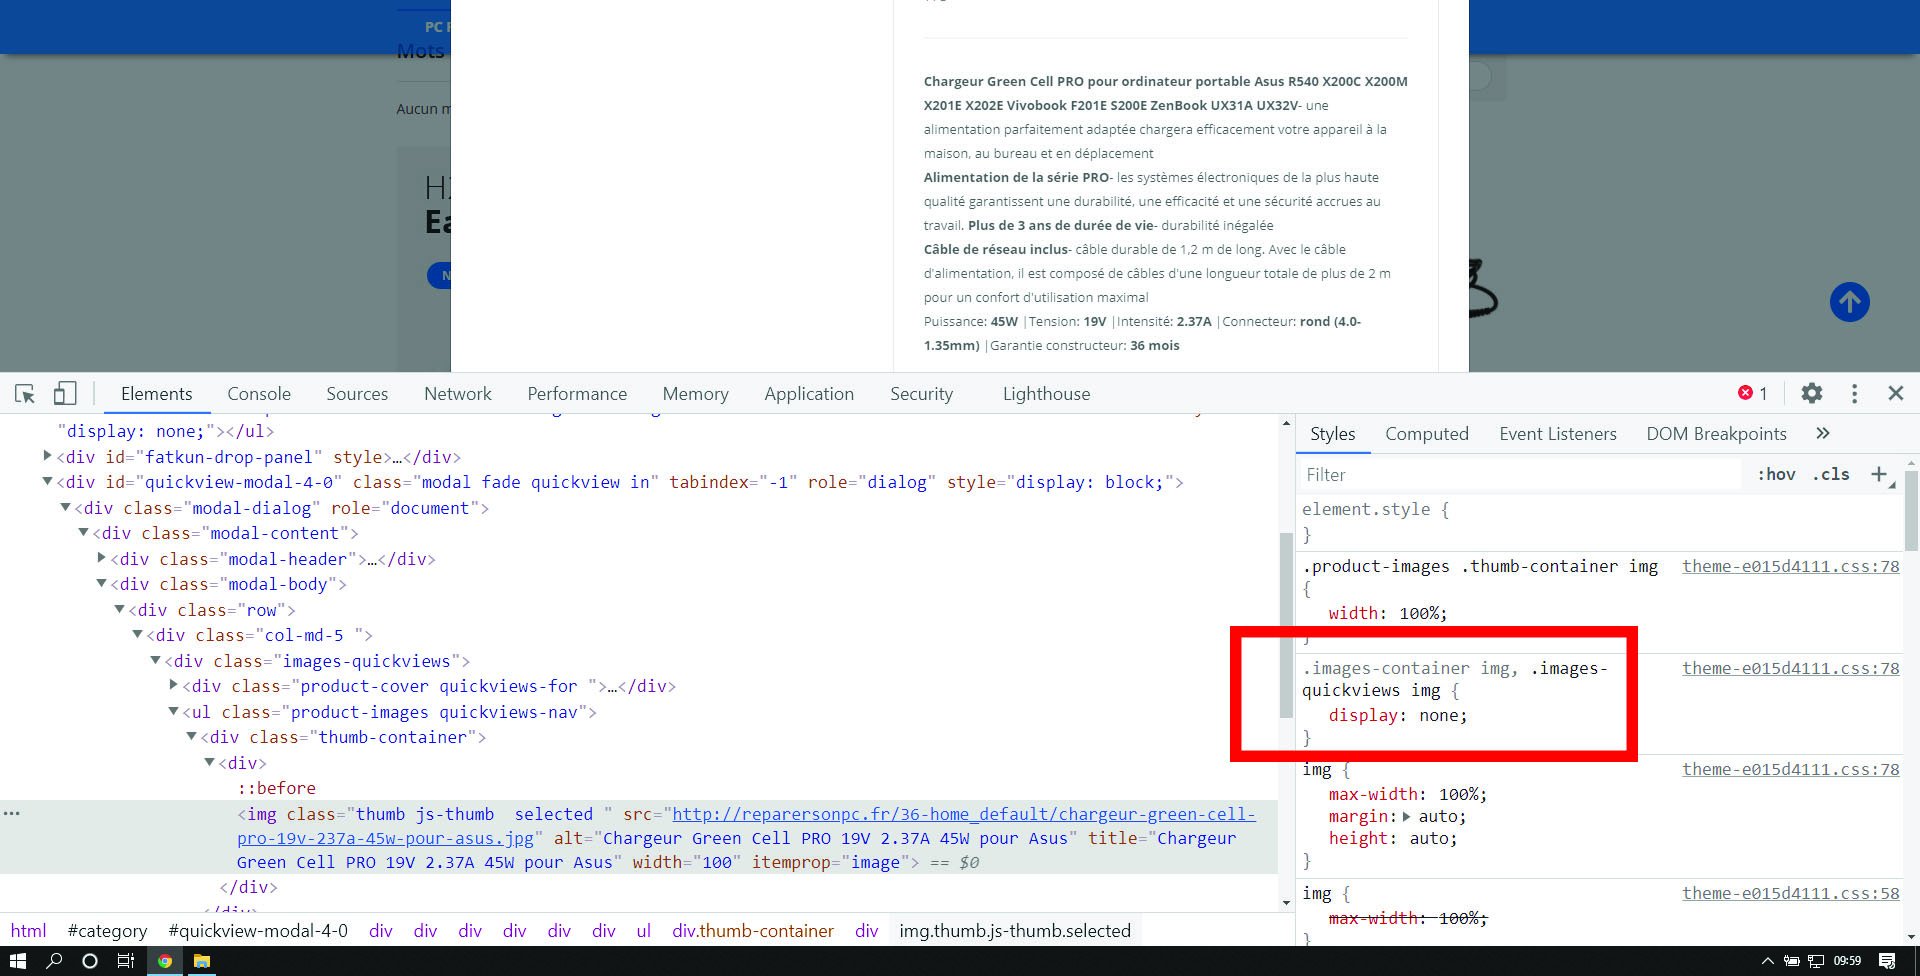Open the Security tab

[x=921, y=394]
